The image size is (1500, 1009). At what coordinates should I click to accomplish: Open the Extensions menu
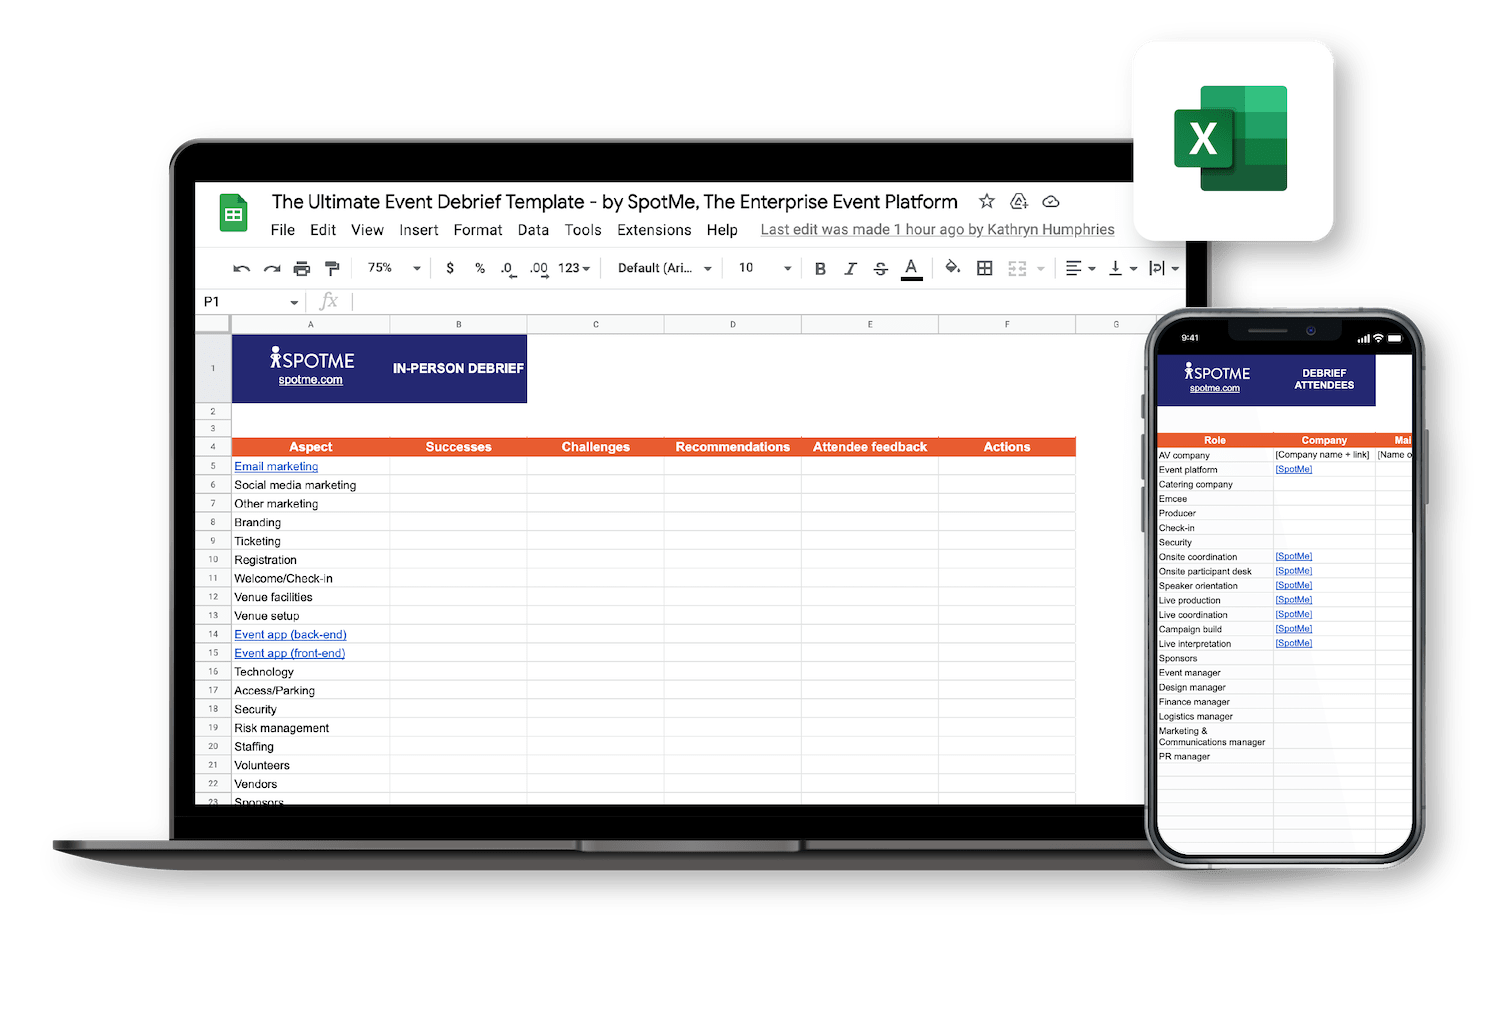click(x=654, y=230)
